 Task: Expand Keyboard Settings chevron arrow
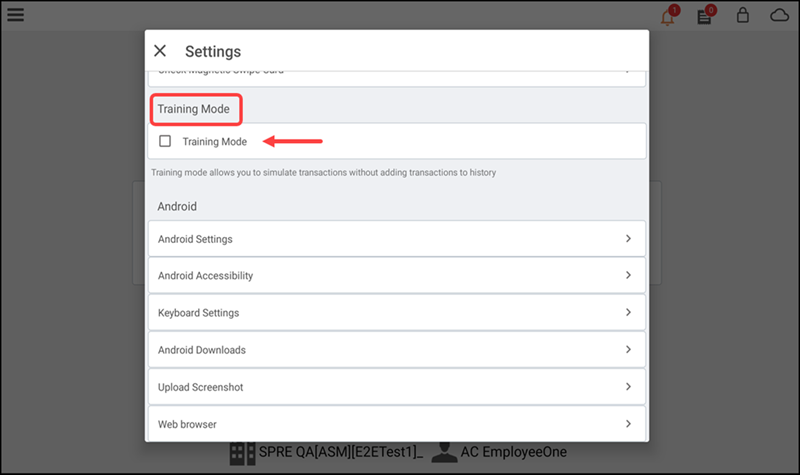pos(628,312)
